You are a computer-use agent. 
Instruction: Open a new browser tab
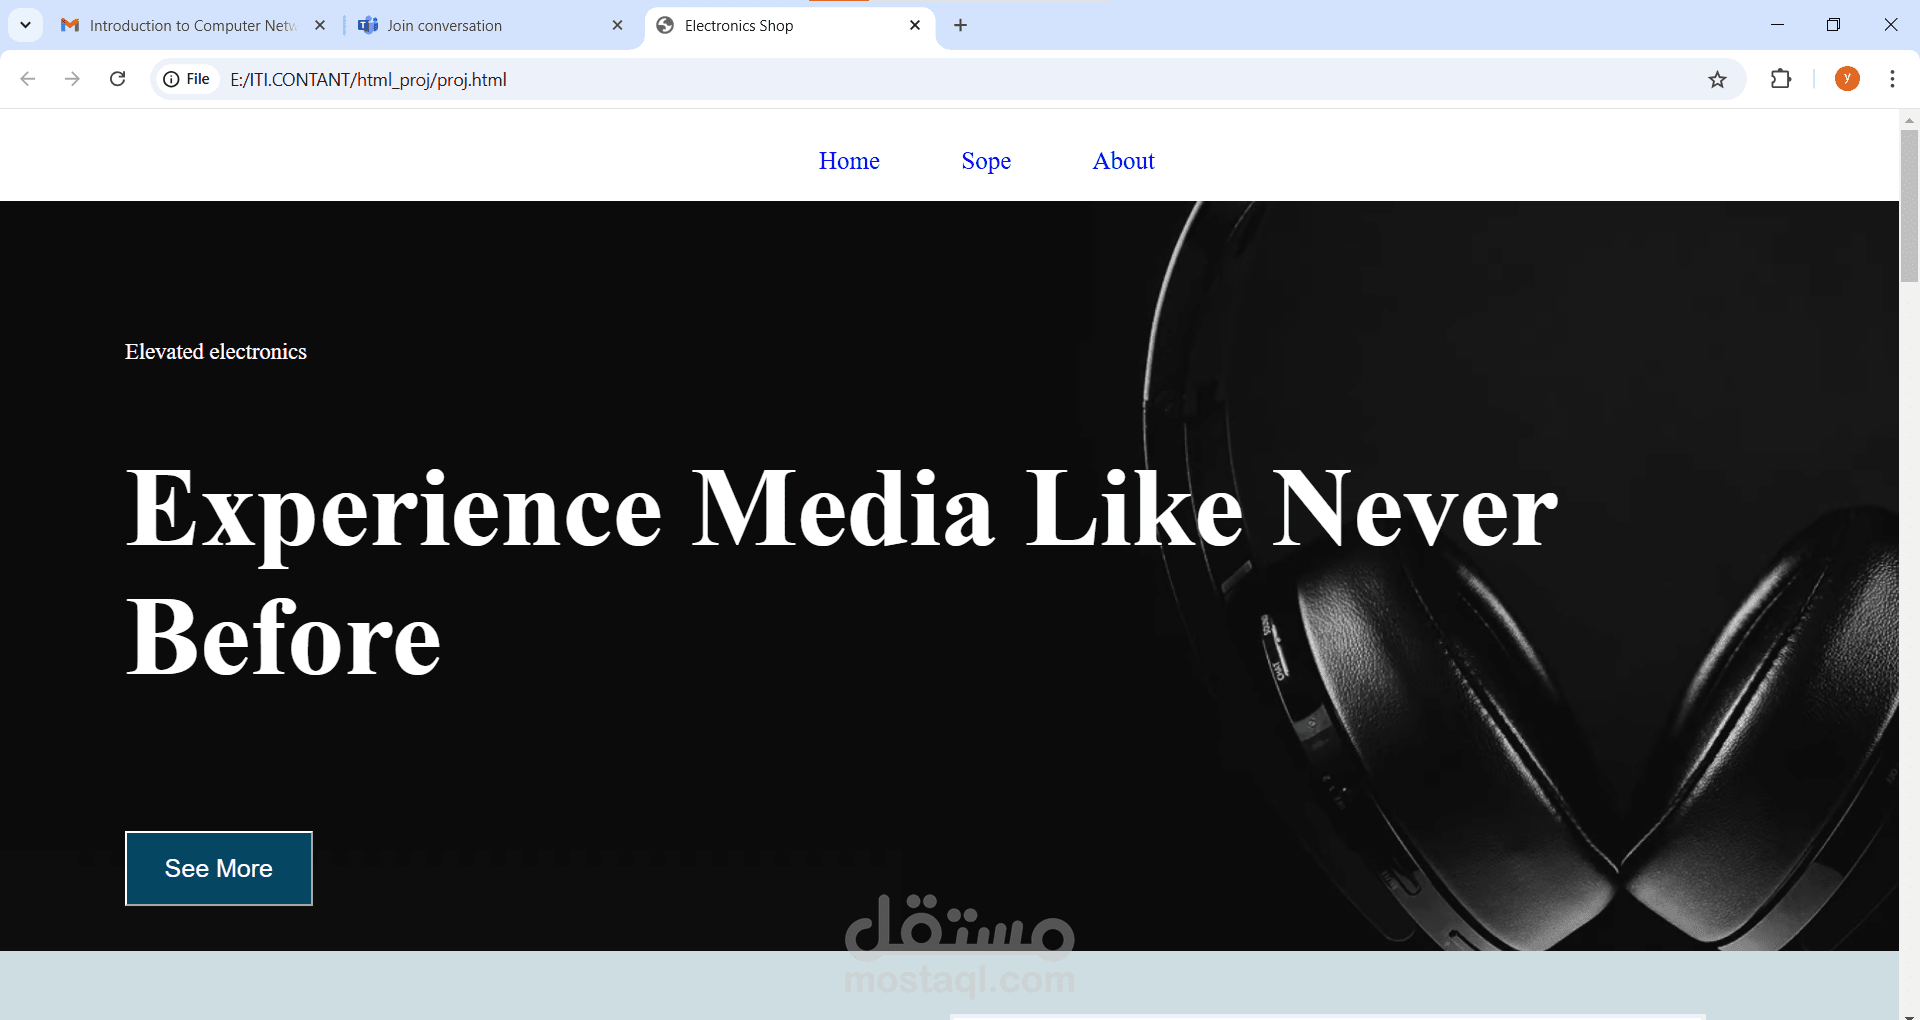tap(960, 25)
